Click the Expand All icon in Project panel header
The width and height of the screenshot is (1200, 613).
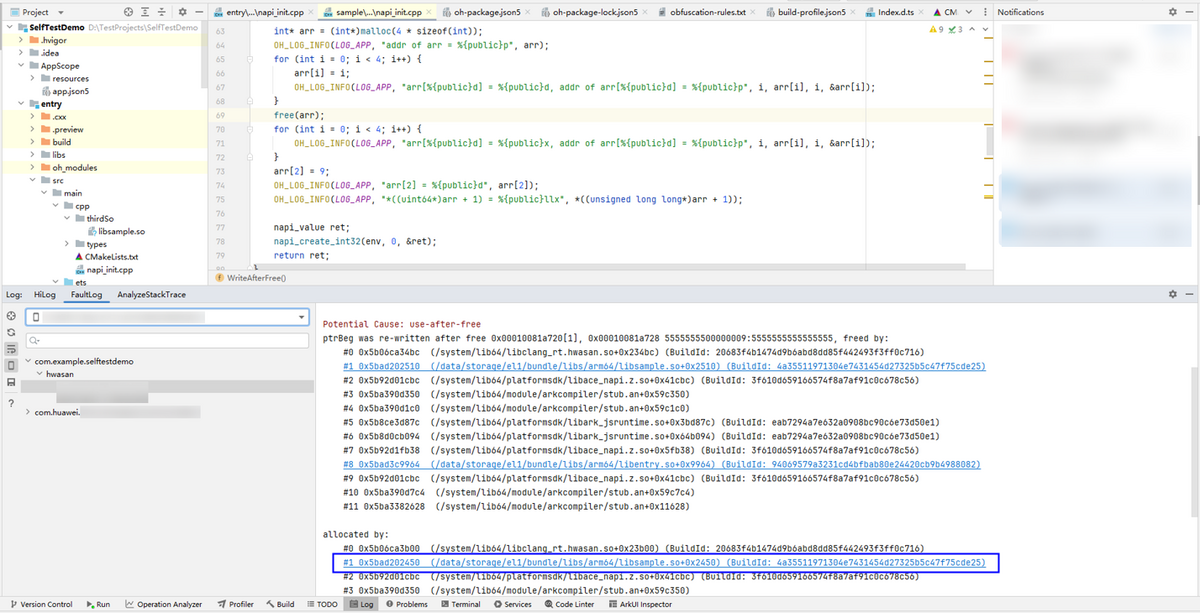pos(145,12)
